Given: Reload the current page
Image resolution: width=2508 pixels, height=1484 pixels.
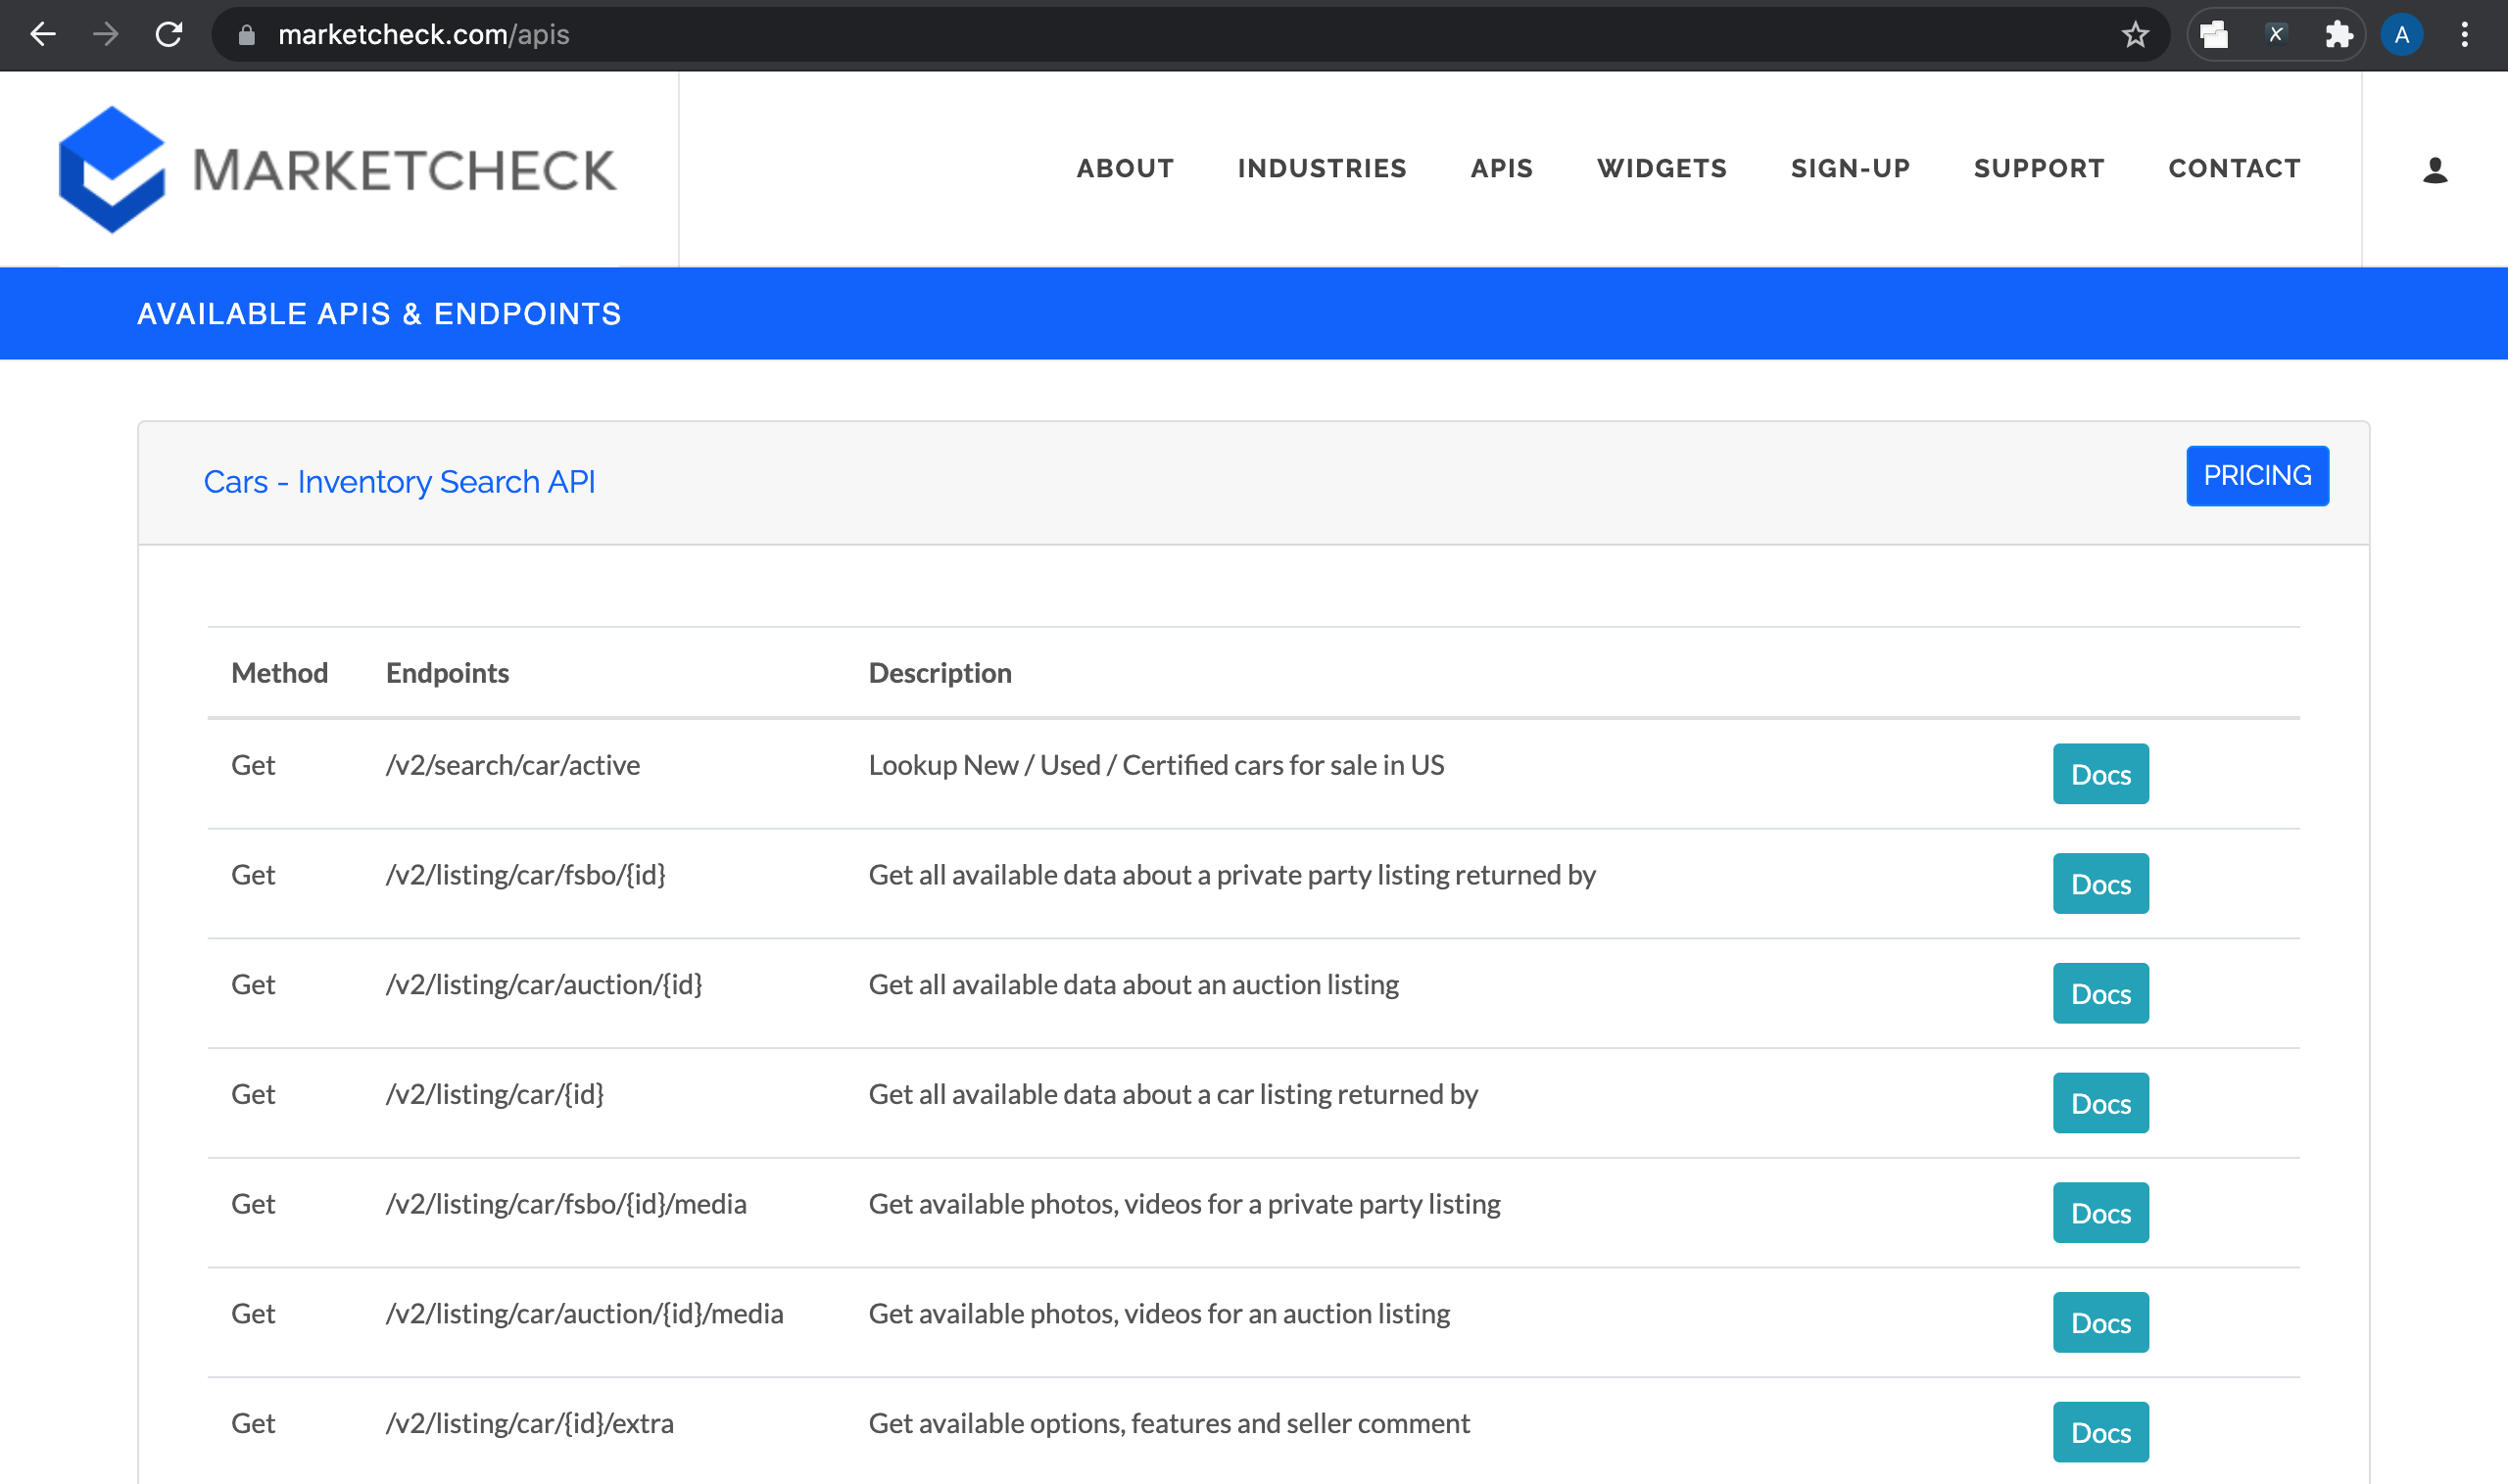Looking at the screenshot, I should tap(168, 34).
